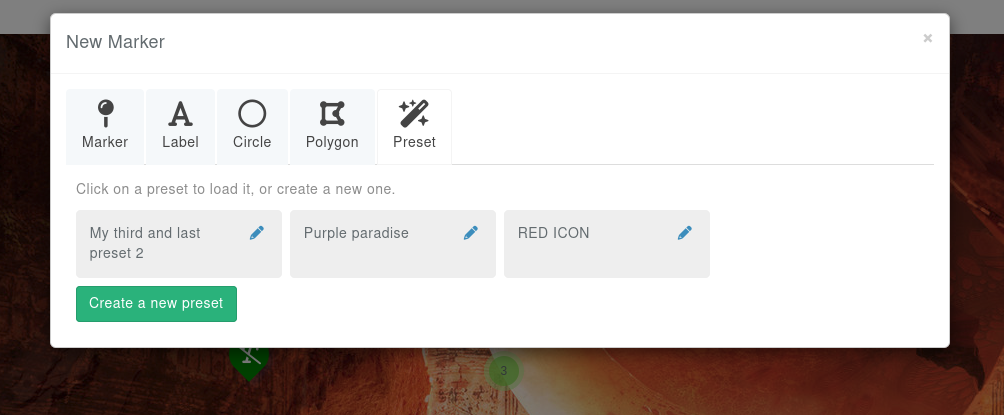1004x415 pixels.
Task: Click the magic wand Preset icon
Action: (x=414, y=113)
